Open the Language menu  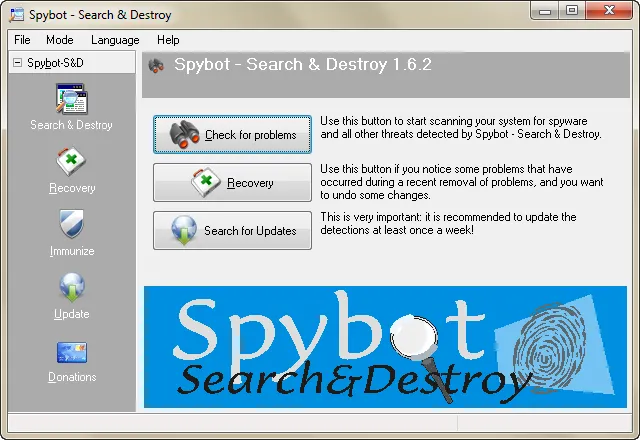115,40
